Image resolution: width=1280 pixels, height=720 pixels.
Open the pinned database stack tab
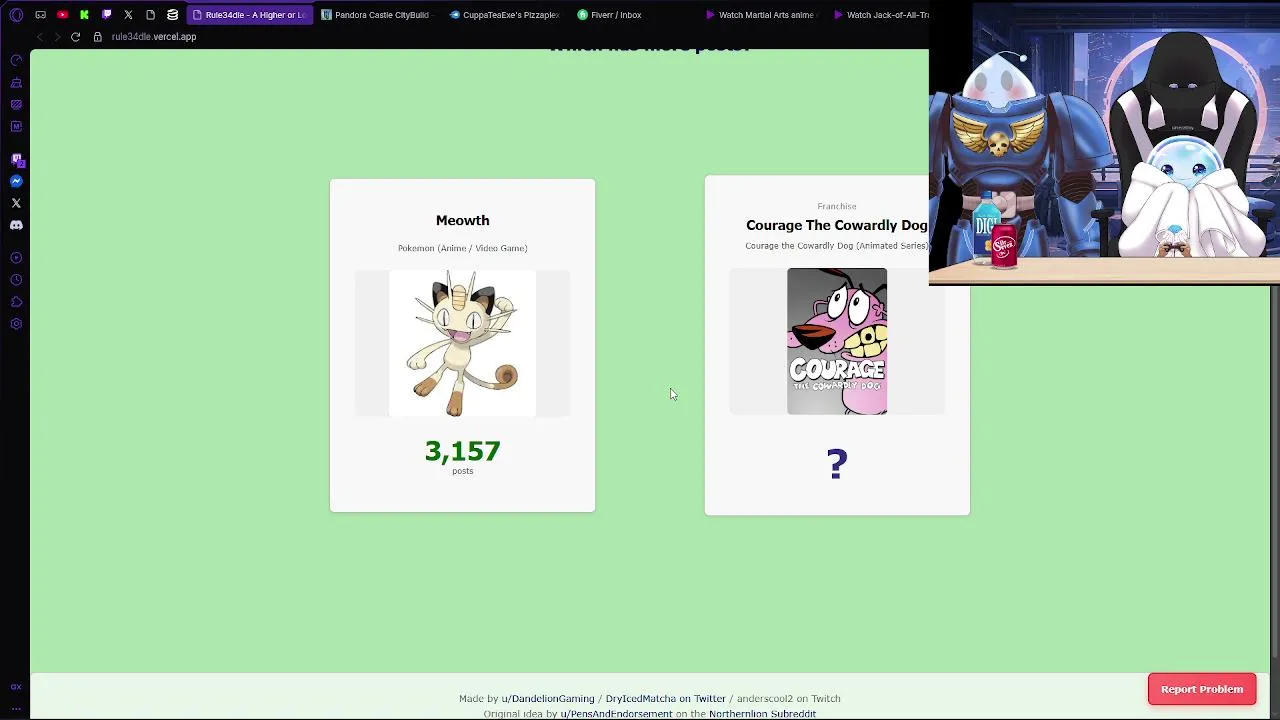172,15
